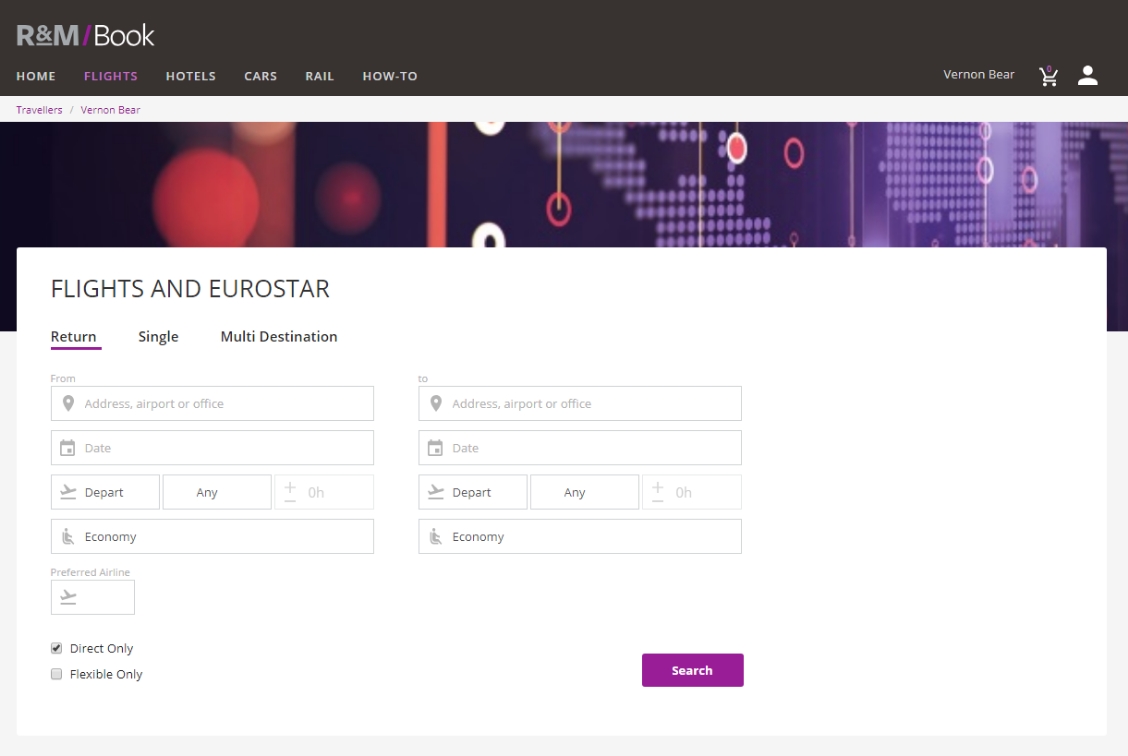Screen dimensions: 1128x756
Task: Open the outbound Any time dropdown
Action: coord(217,492)
